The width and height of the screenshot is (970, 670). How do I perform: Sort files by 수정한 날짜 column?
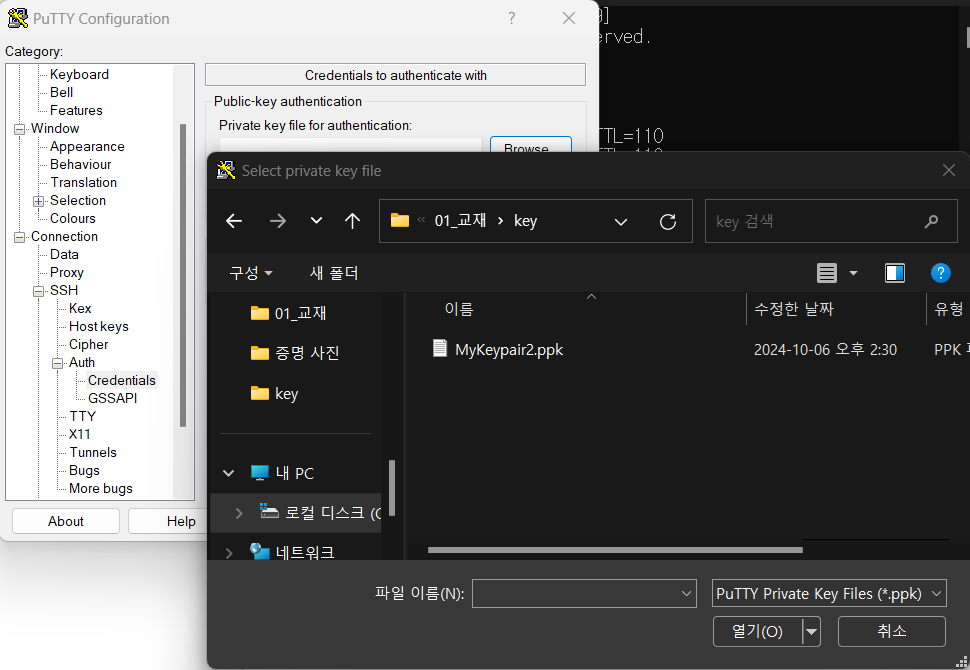794,309
